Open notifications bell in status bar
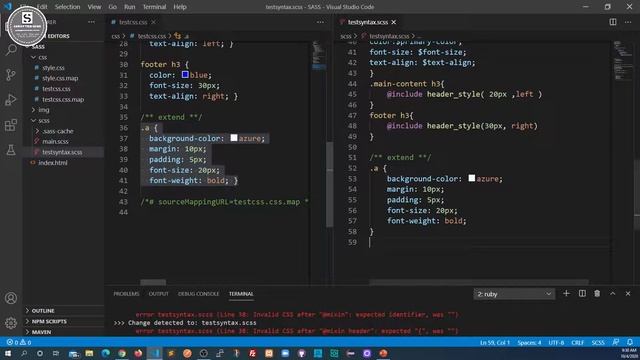640x360 pixels. [x=630, y=342]
